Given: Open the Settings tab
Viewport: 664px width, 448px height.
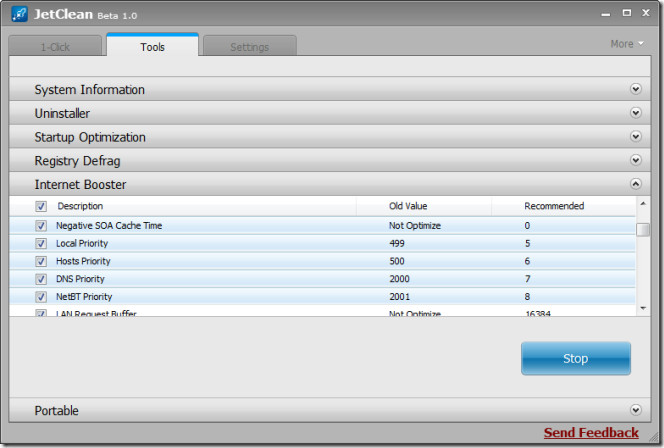Looking at the screenshot, I should click(249, 47).
